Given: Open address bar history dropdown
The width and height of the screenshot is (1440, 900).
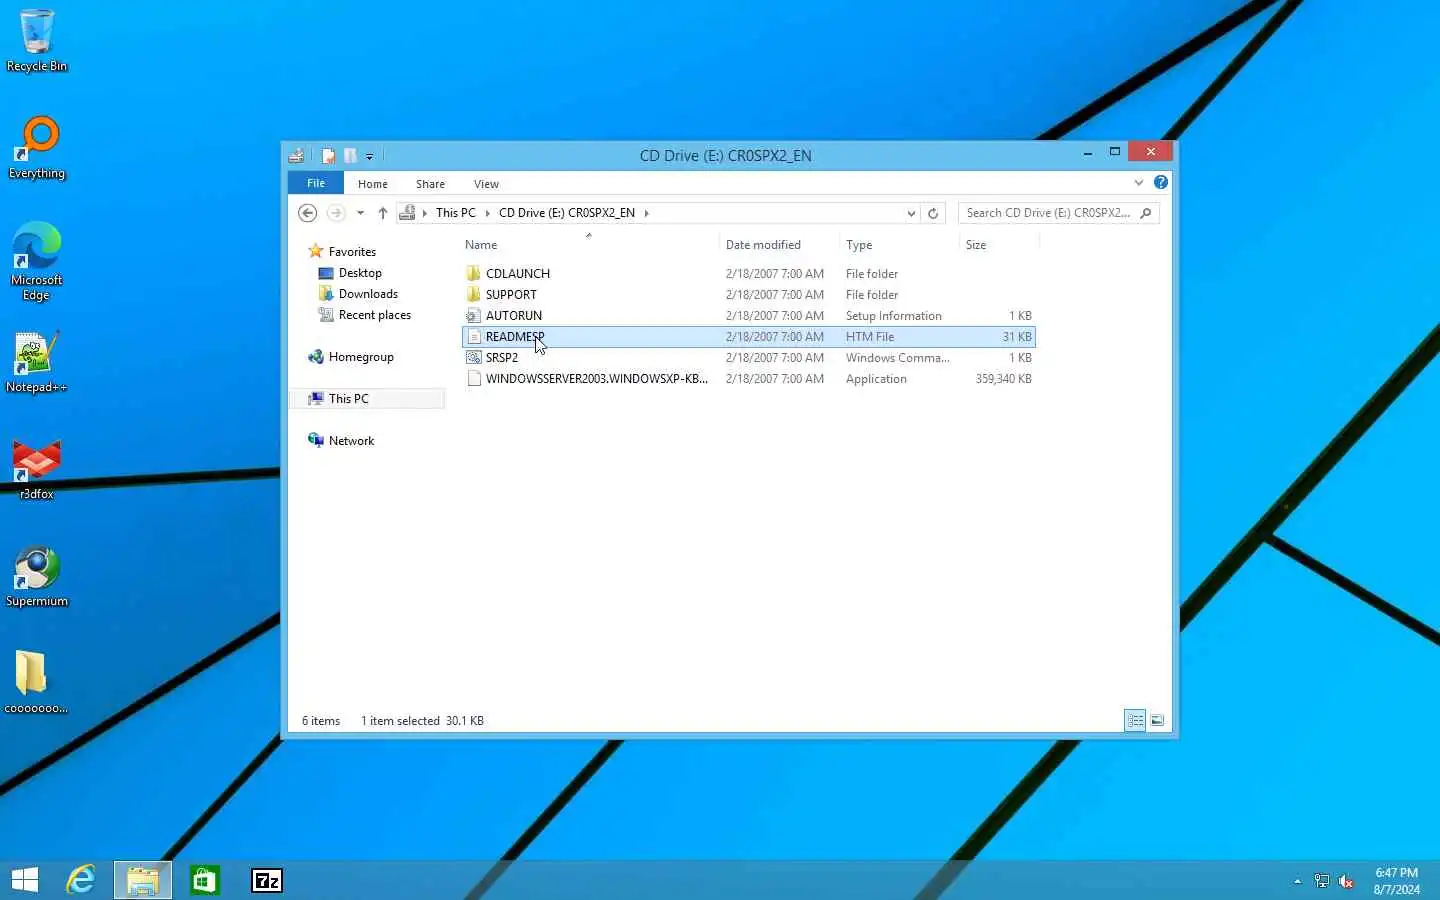Looking at the screenshot, I should click(911, 213).
